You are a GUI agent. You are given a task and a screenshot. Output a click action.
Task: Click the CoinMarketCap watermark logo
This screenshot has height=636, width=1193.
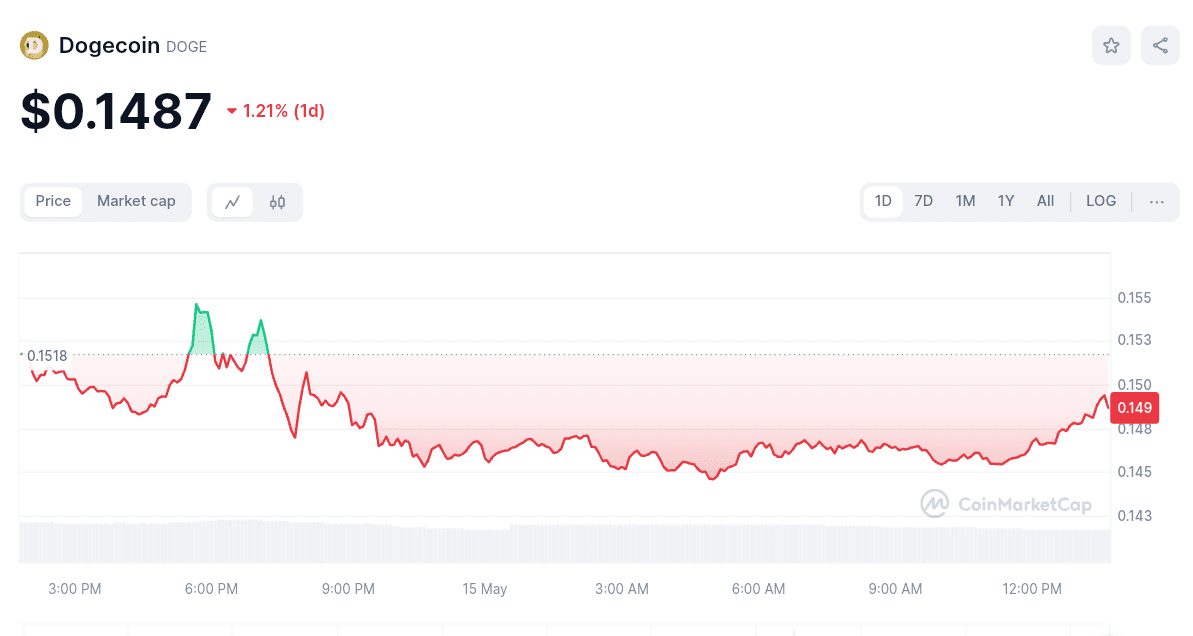(1006, 504)
